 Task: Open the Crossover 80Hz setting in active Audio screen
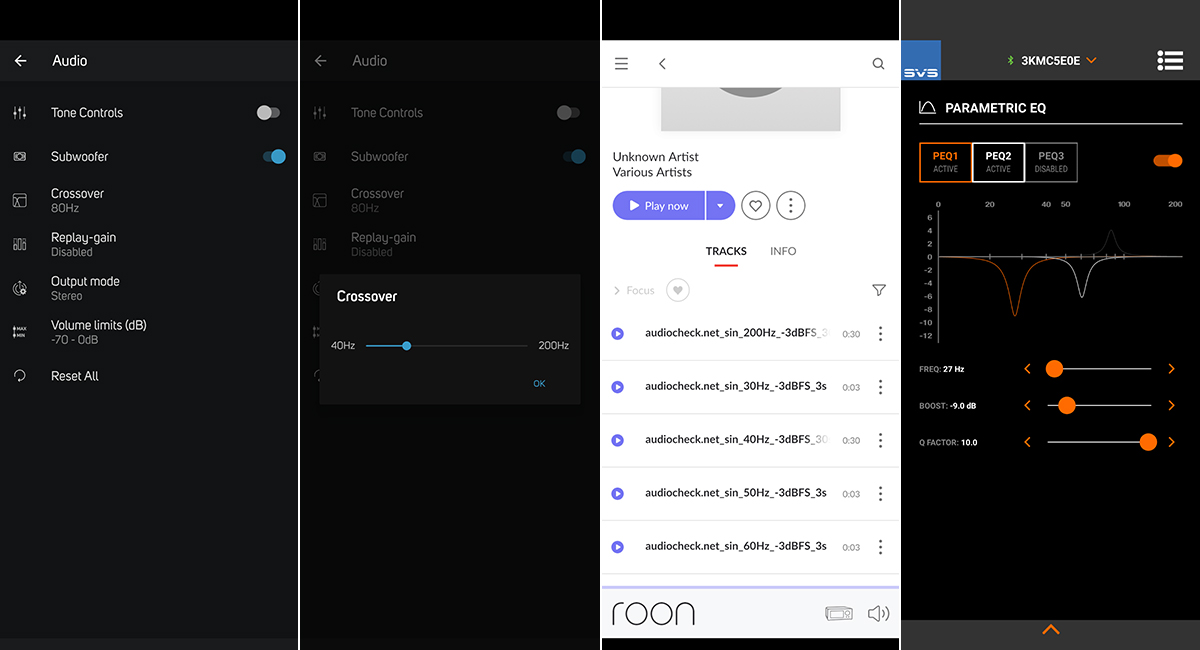150,200
